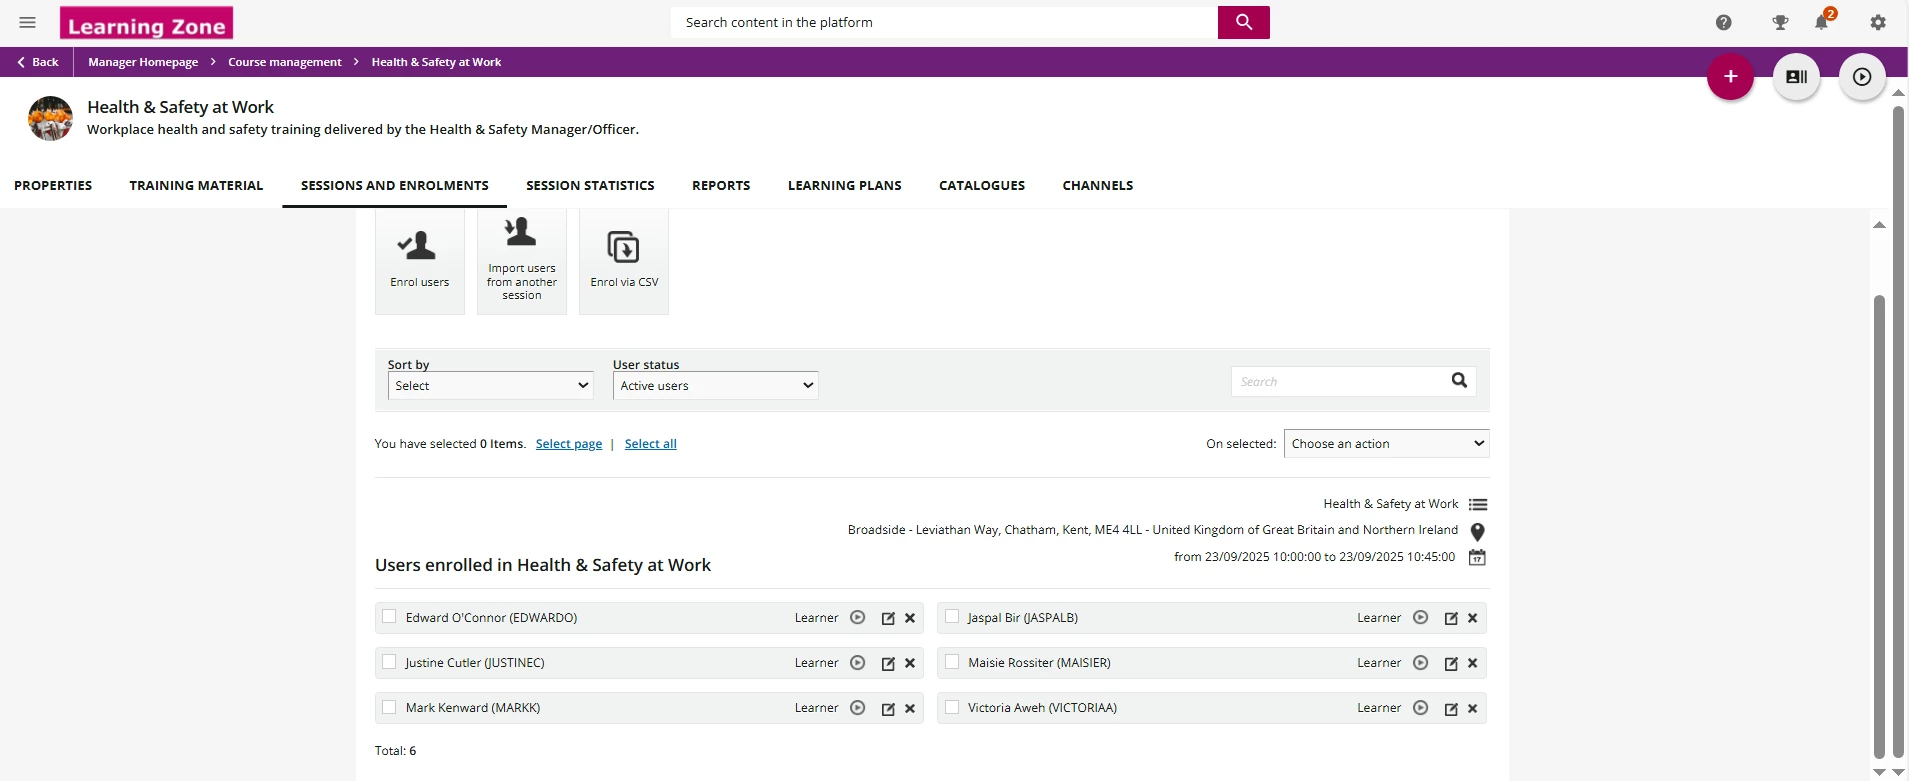
Task: Click the enrolled users Search field
Action: (1340, 381)
